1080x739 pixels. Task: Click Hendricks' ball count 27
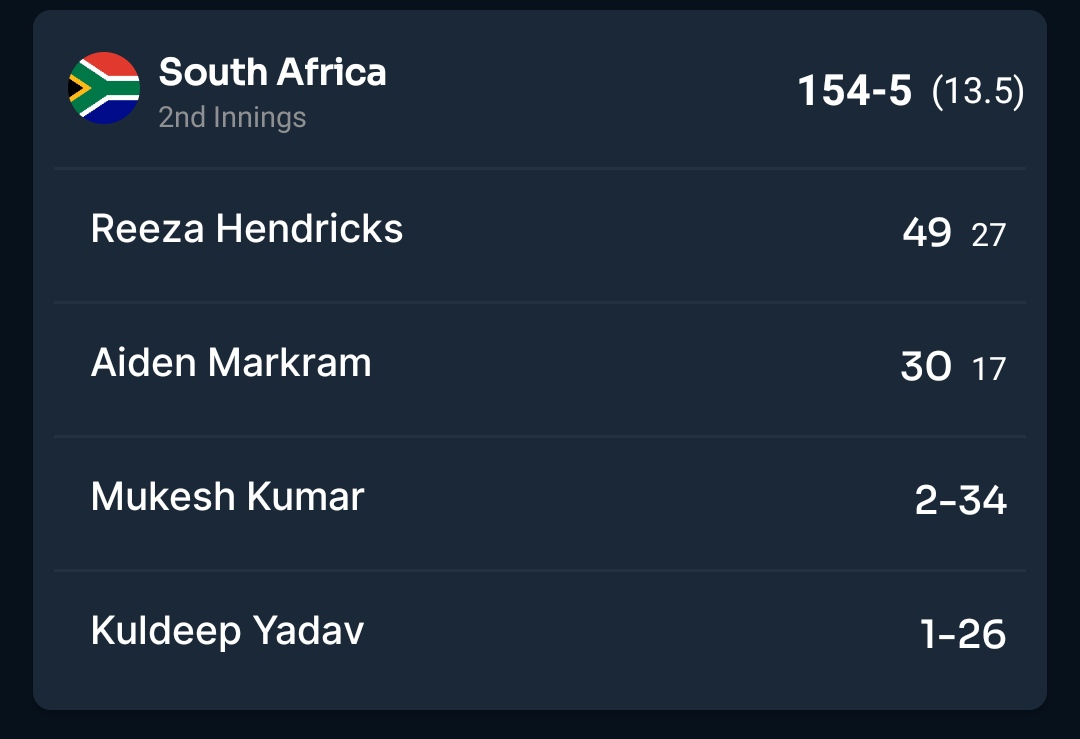991,235
